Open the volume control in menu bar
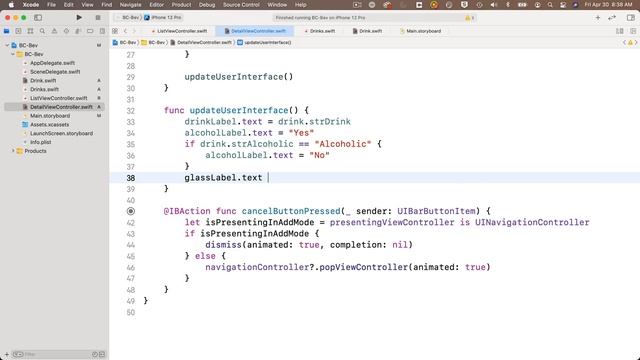Image resolution: width=640 pixels, height=360 pixels. 494,5
